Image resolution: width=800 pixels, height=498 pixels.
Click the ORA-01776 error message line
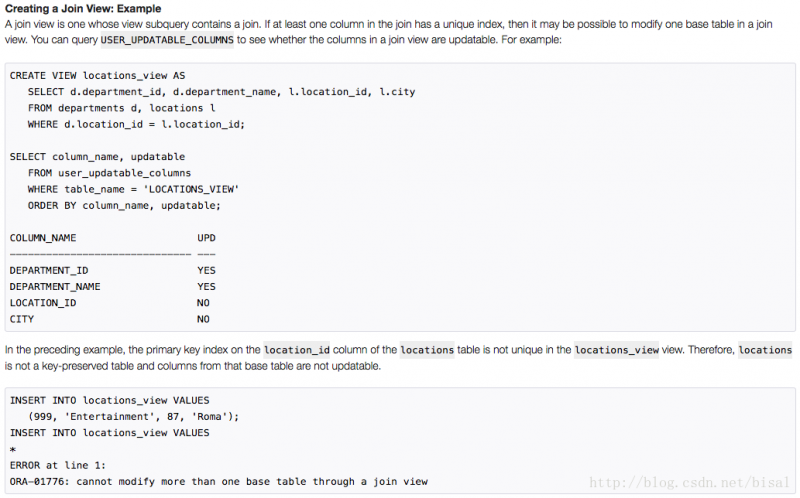click(x=218, y=482)
